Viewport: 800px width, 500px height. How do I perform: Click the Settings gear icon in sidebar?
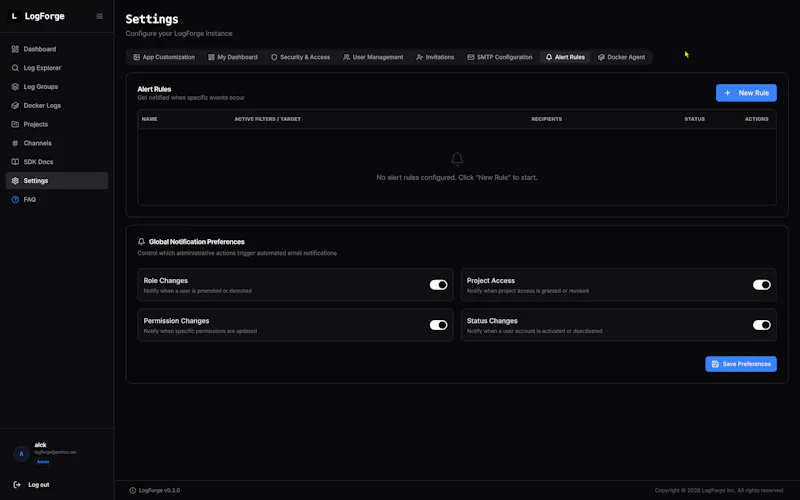coord(15,181)
